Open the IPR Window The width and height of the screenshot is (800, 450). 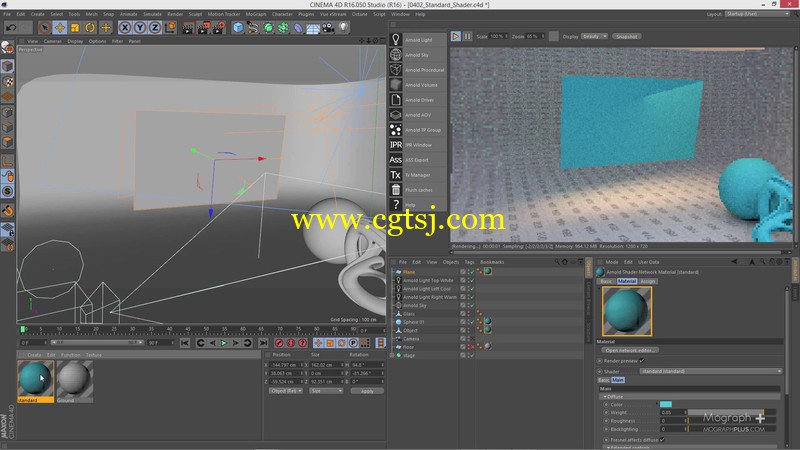tap(395, 145)
